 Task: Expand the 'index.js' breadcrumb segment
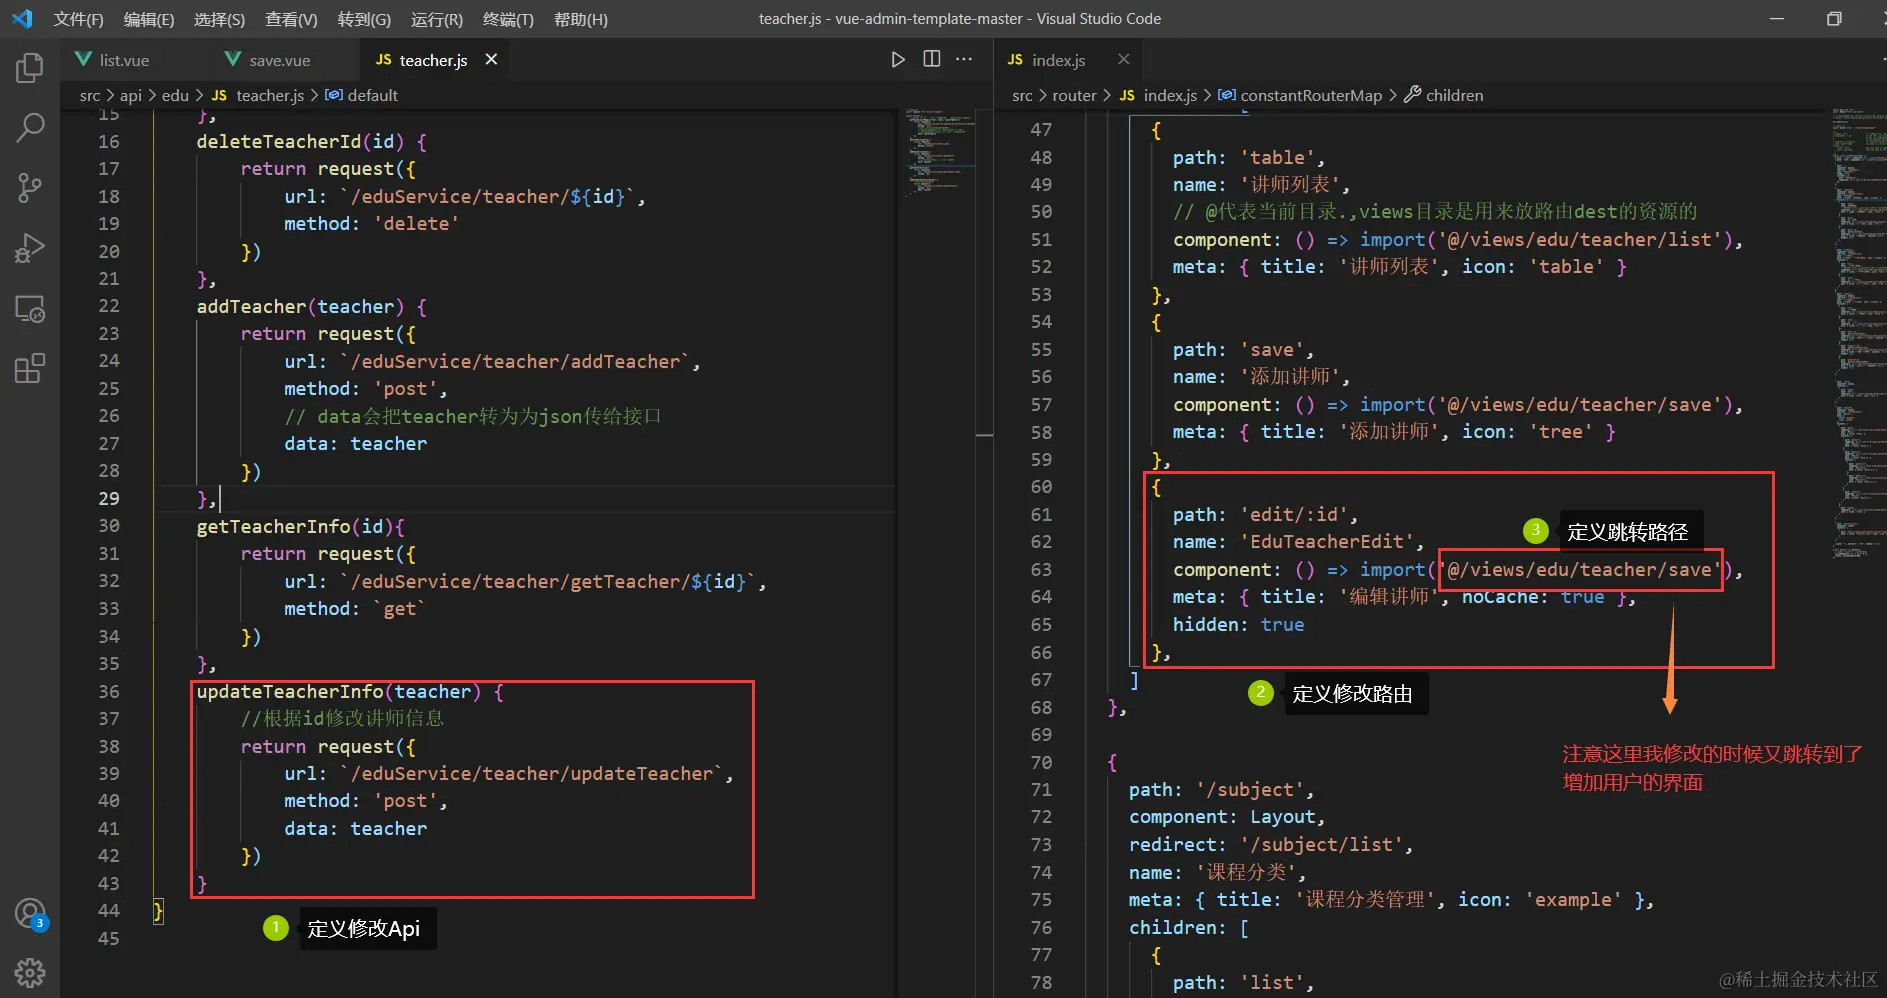coord(1158,95)
